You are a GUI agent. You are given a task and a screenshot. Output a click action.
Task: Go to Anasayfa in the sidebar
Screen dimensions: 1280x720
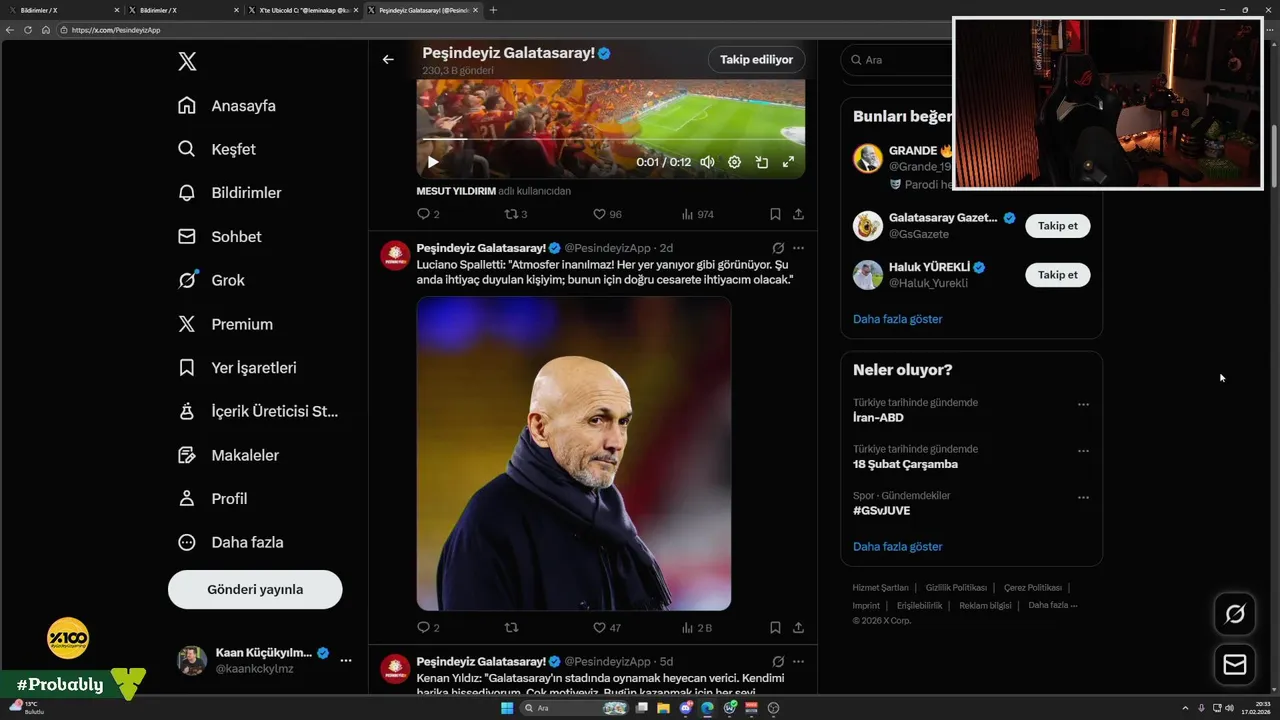click(x=227, y=106)
